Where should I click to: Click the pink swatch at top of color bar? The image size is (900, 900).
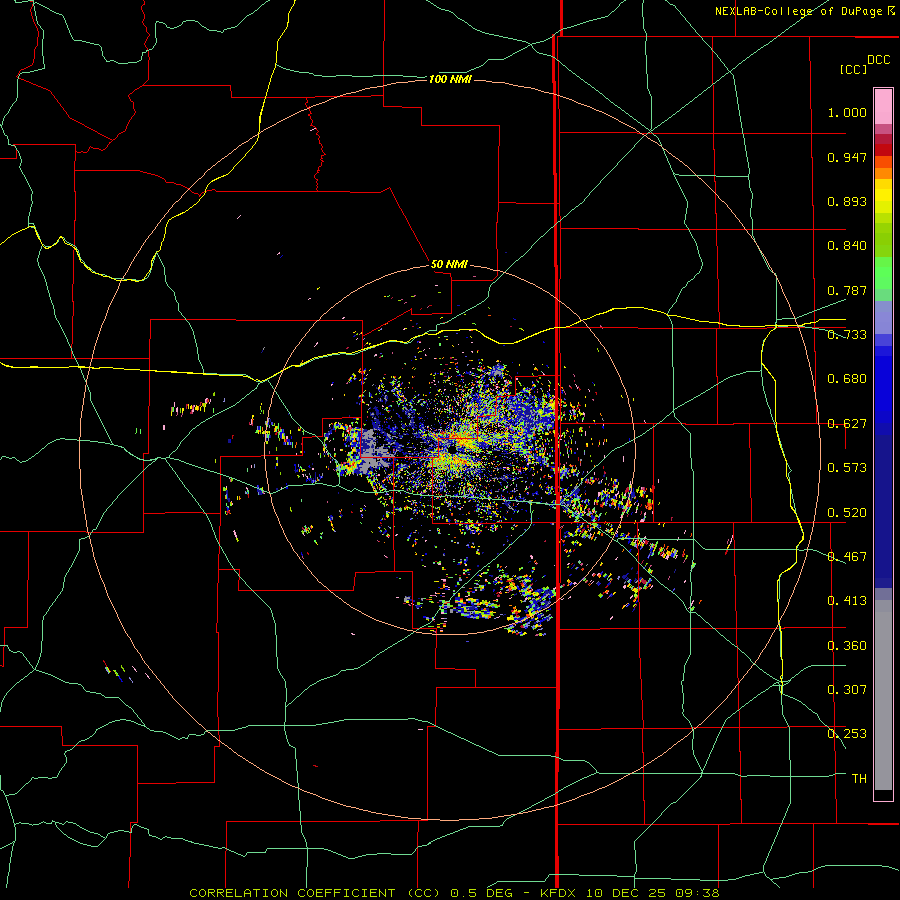[x=883, y=106]
